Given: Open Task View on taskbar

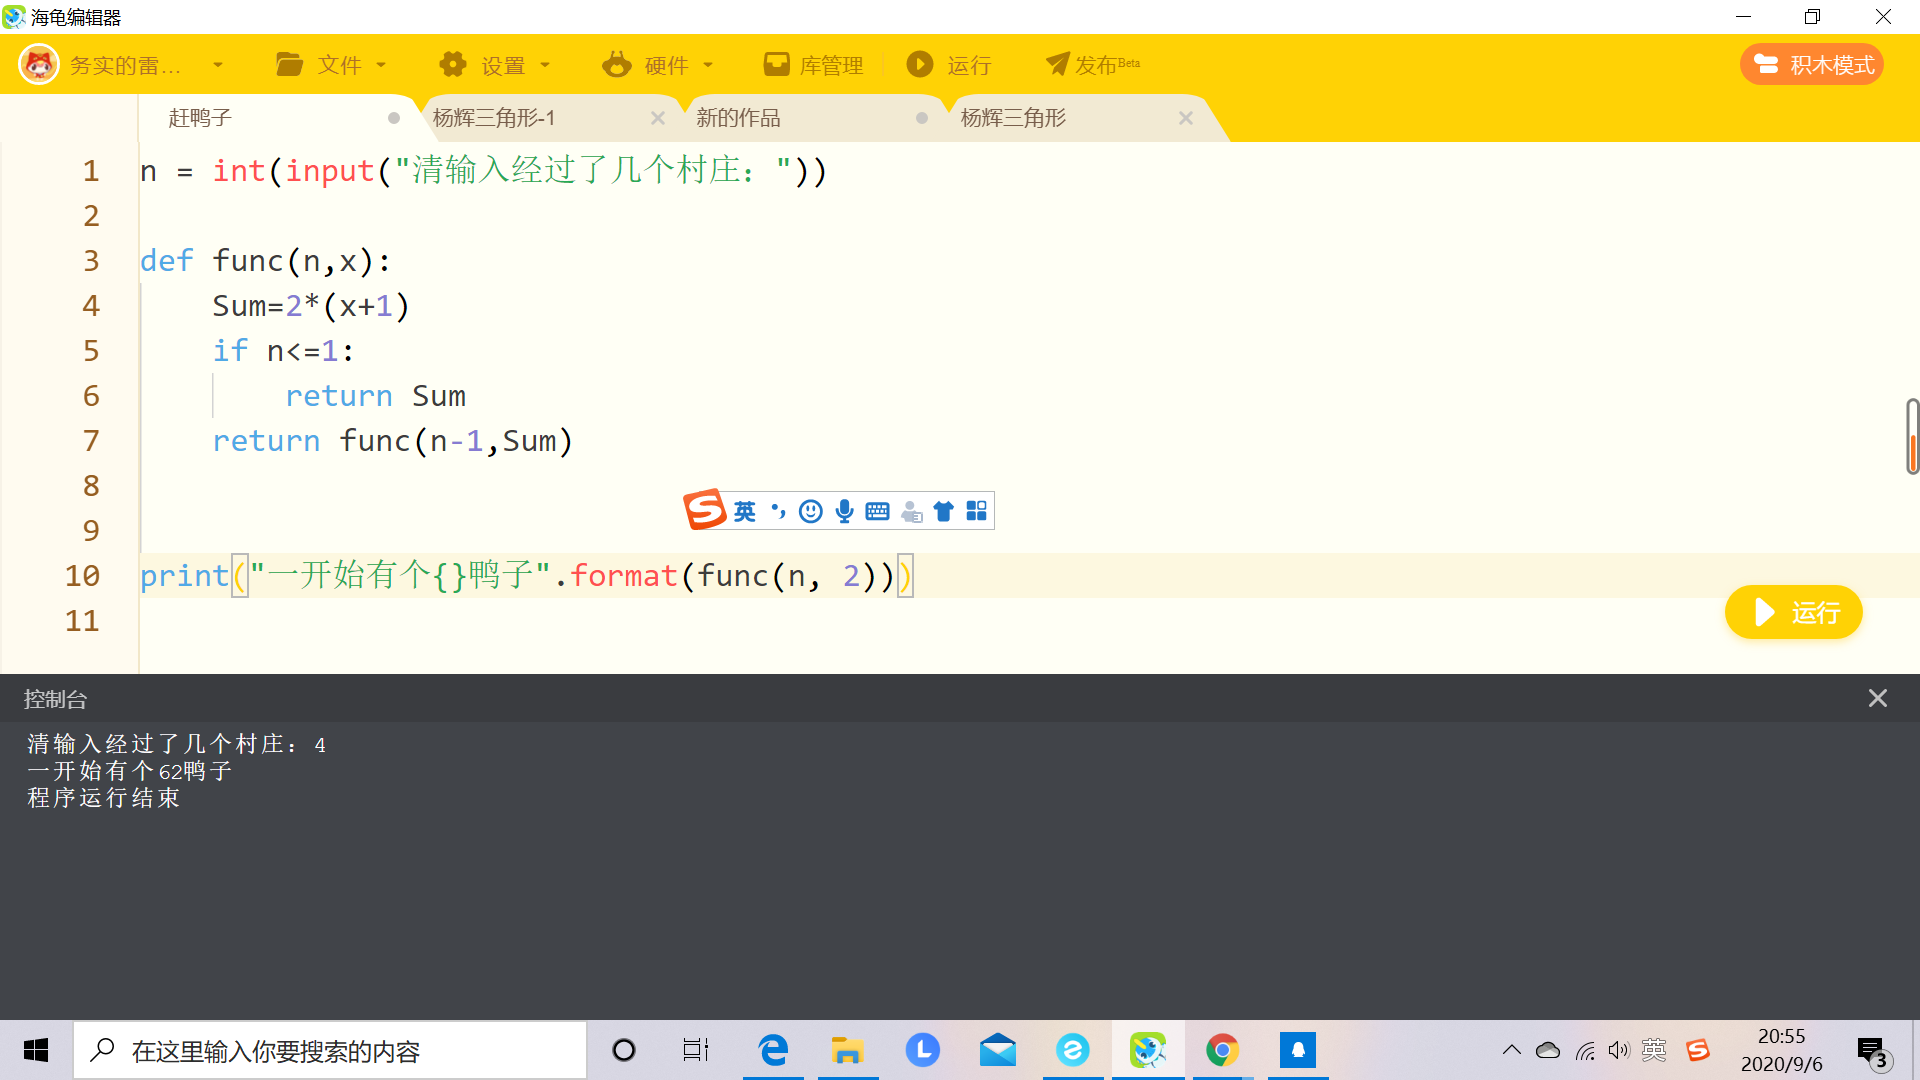Looking at the screenshot, I should (696, 1050).
